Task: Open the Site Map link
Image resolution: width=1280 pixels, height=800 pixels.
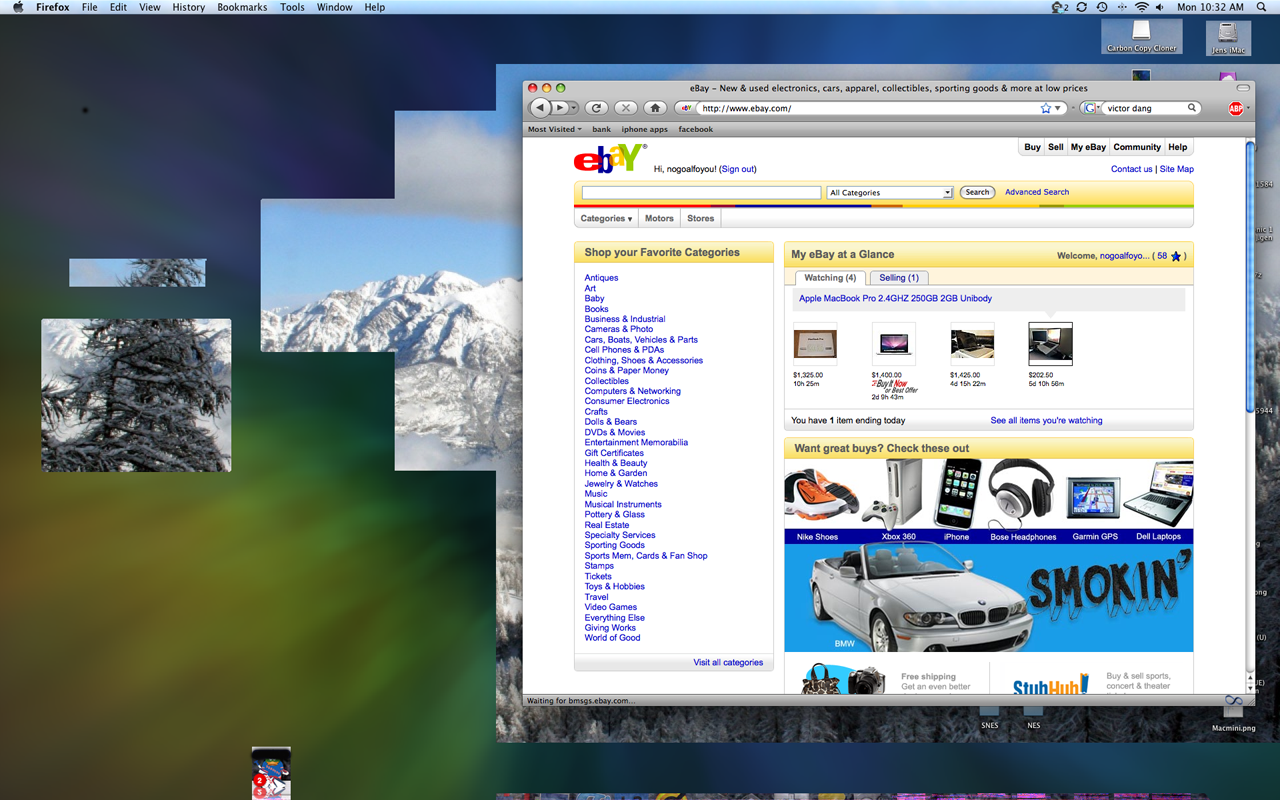Action: point(1177,169)
